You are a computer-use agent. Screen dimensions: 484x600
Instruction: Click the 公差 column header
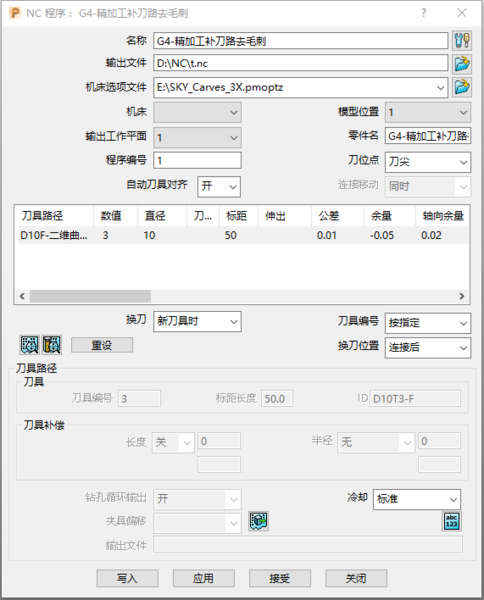pyautogui.click(x=337, y=216)
